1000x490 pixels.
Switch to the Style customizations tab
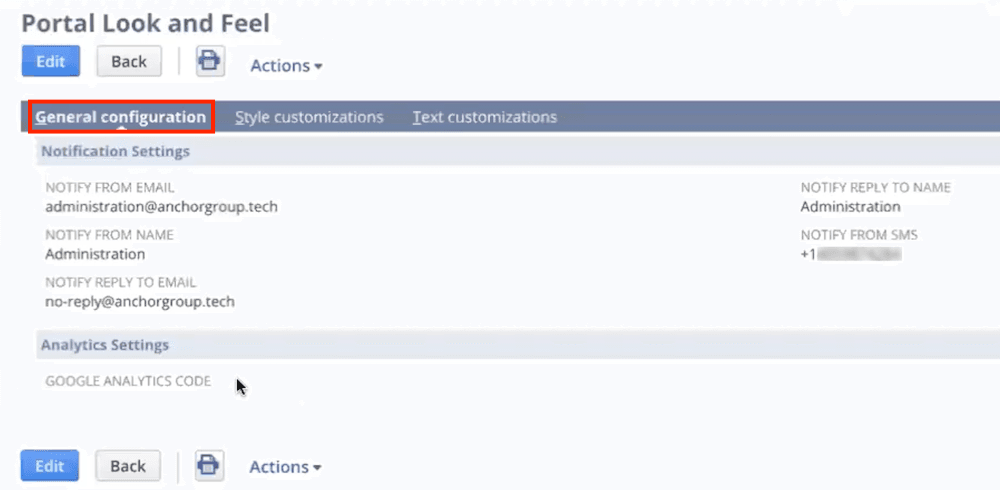(x=309, y=117)
